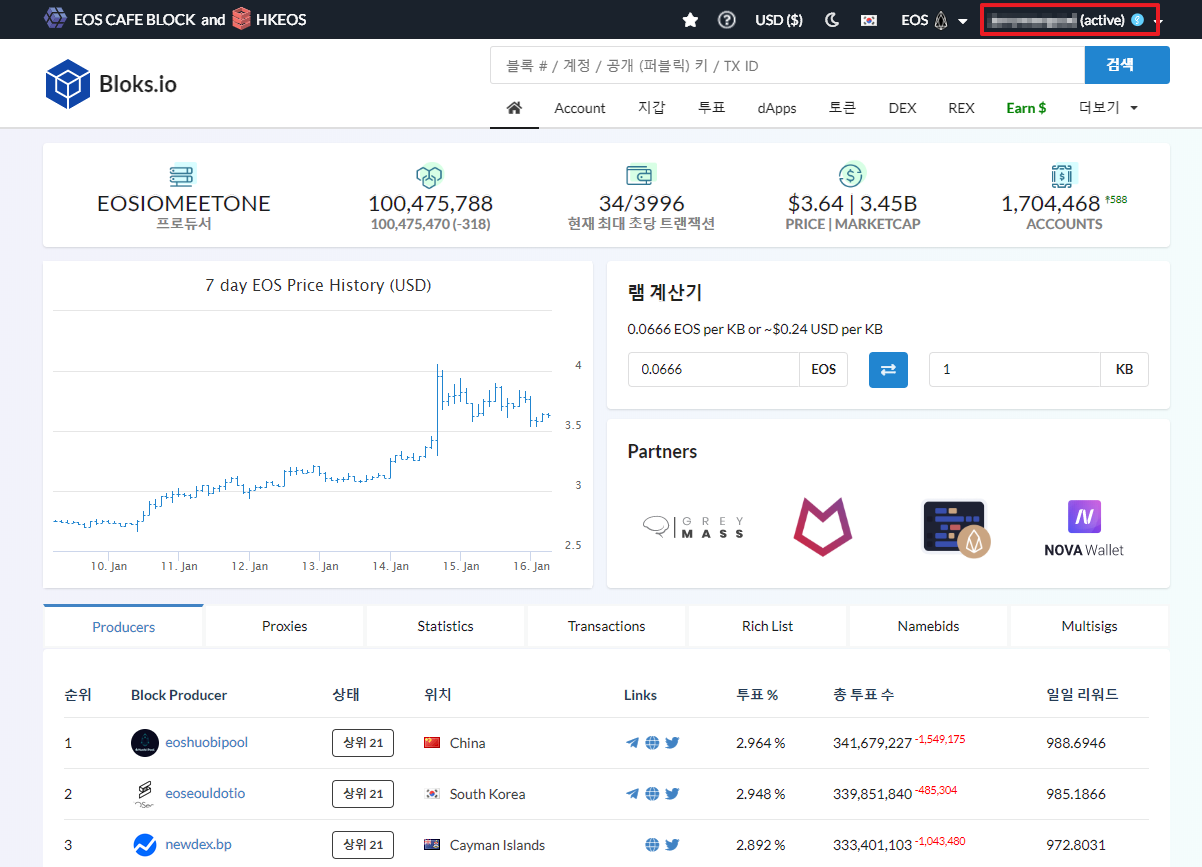Click newdex.bp's 상위 21 status badge
This screenshot has height=867, width=1202.
(x=363, y=844)
